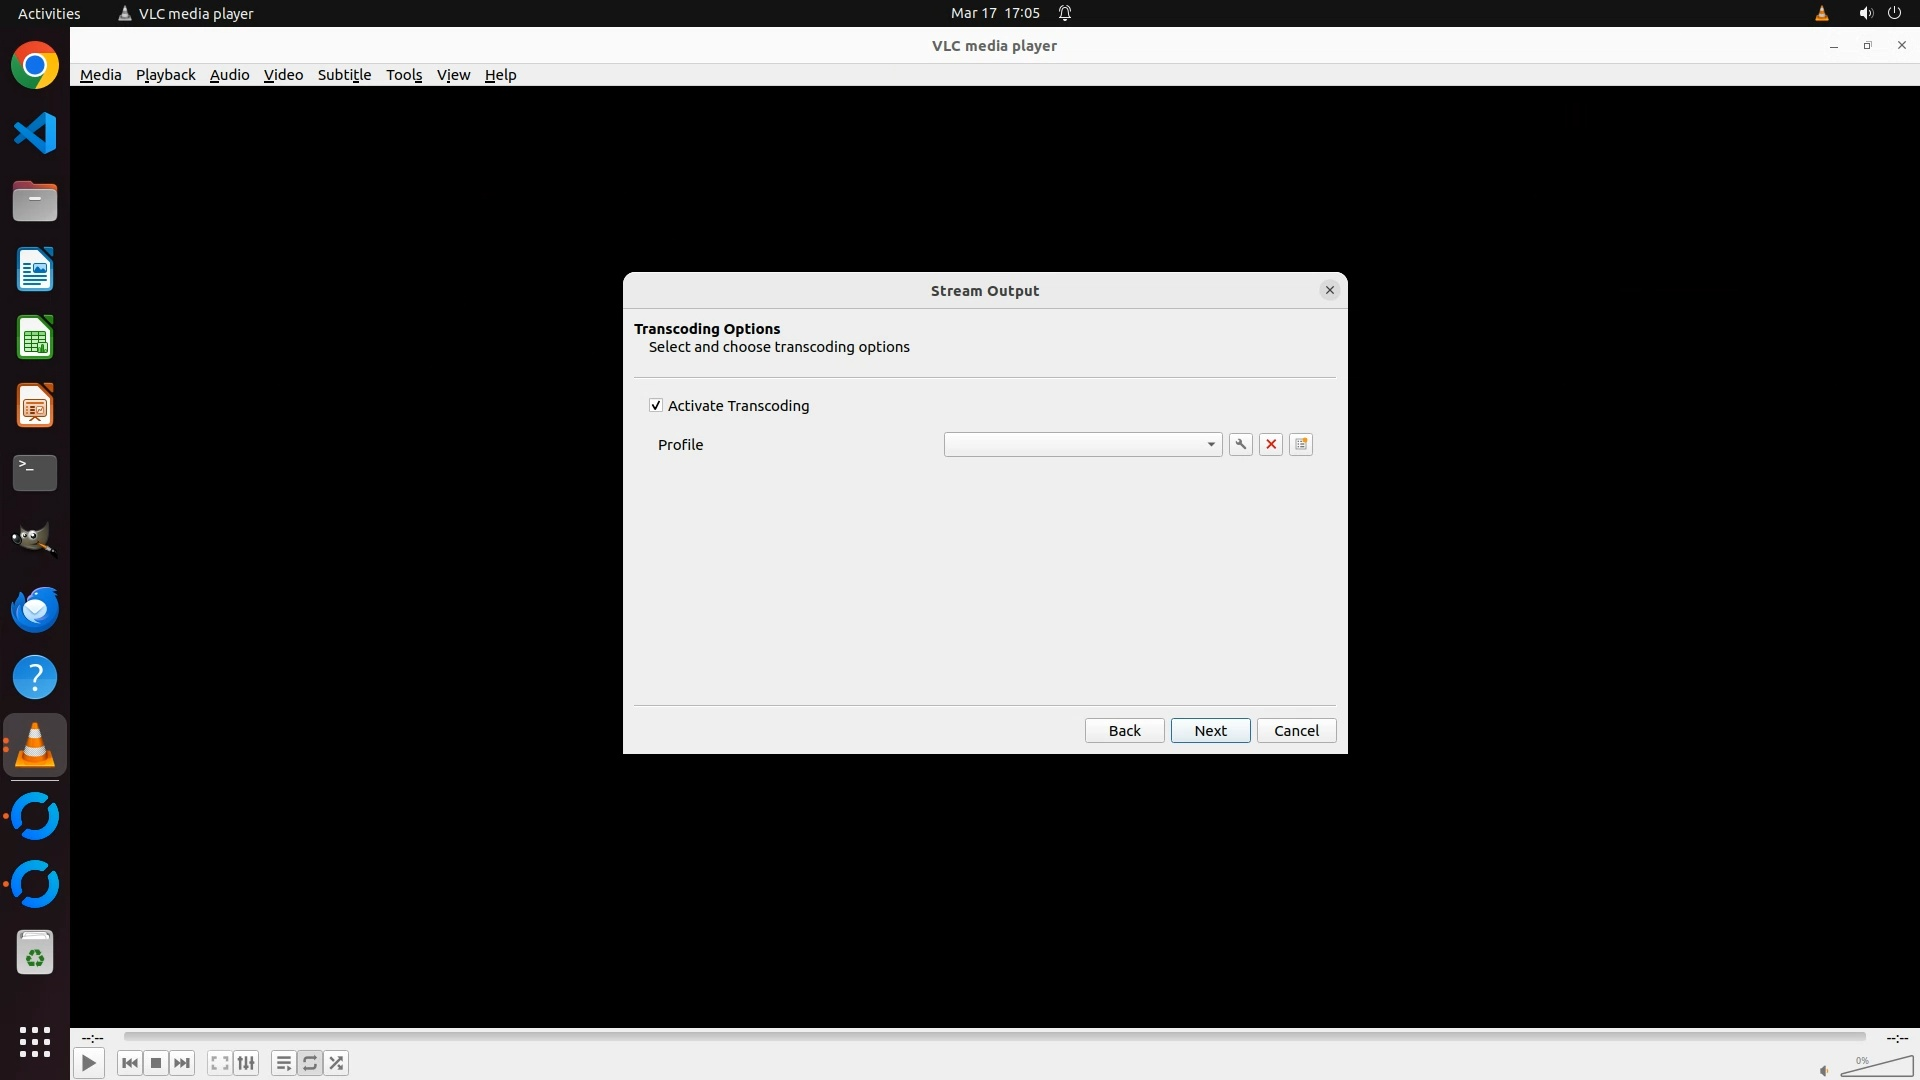Click the volume slider in the bottom right
The image size is (1920, 1080).
[1876, 1068]
